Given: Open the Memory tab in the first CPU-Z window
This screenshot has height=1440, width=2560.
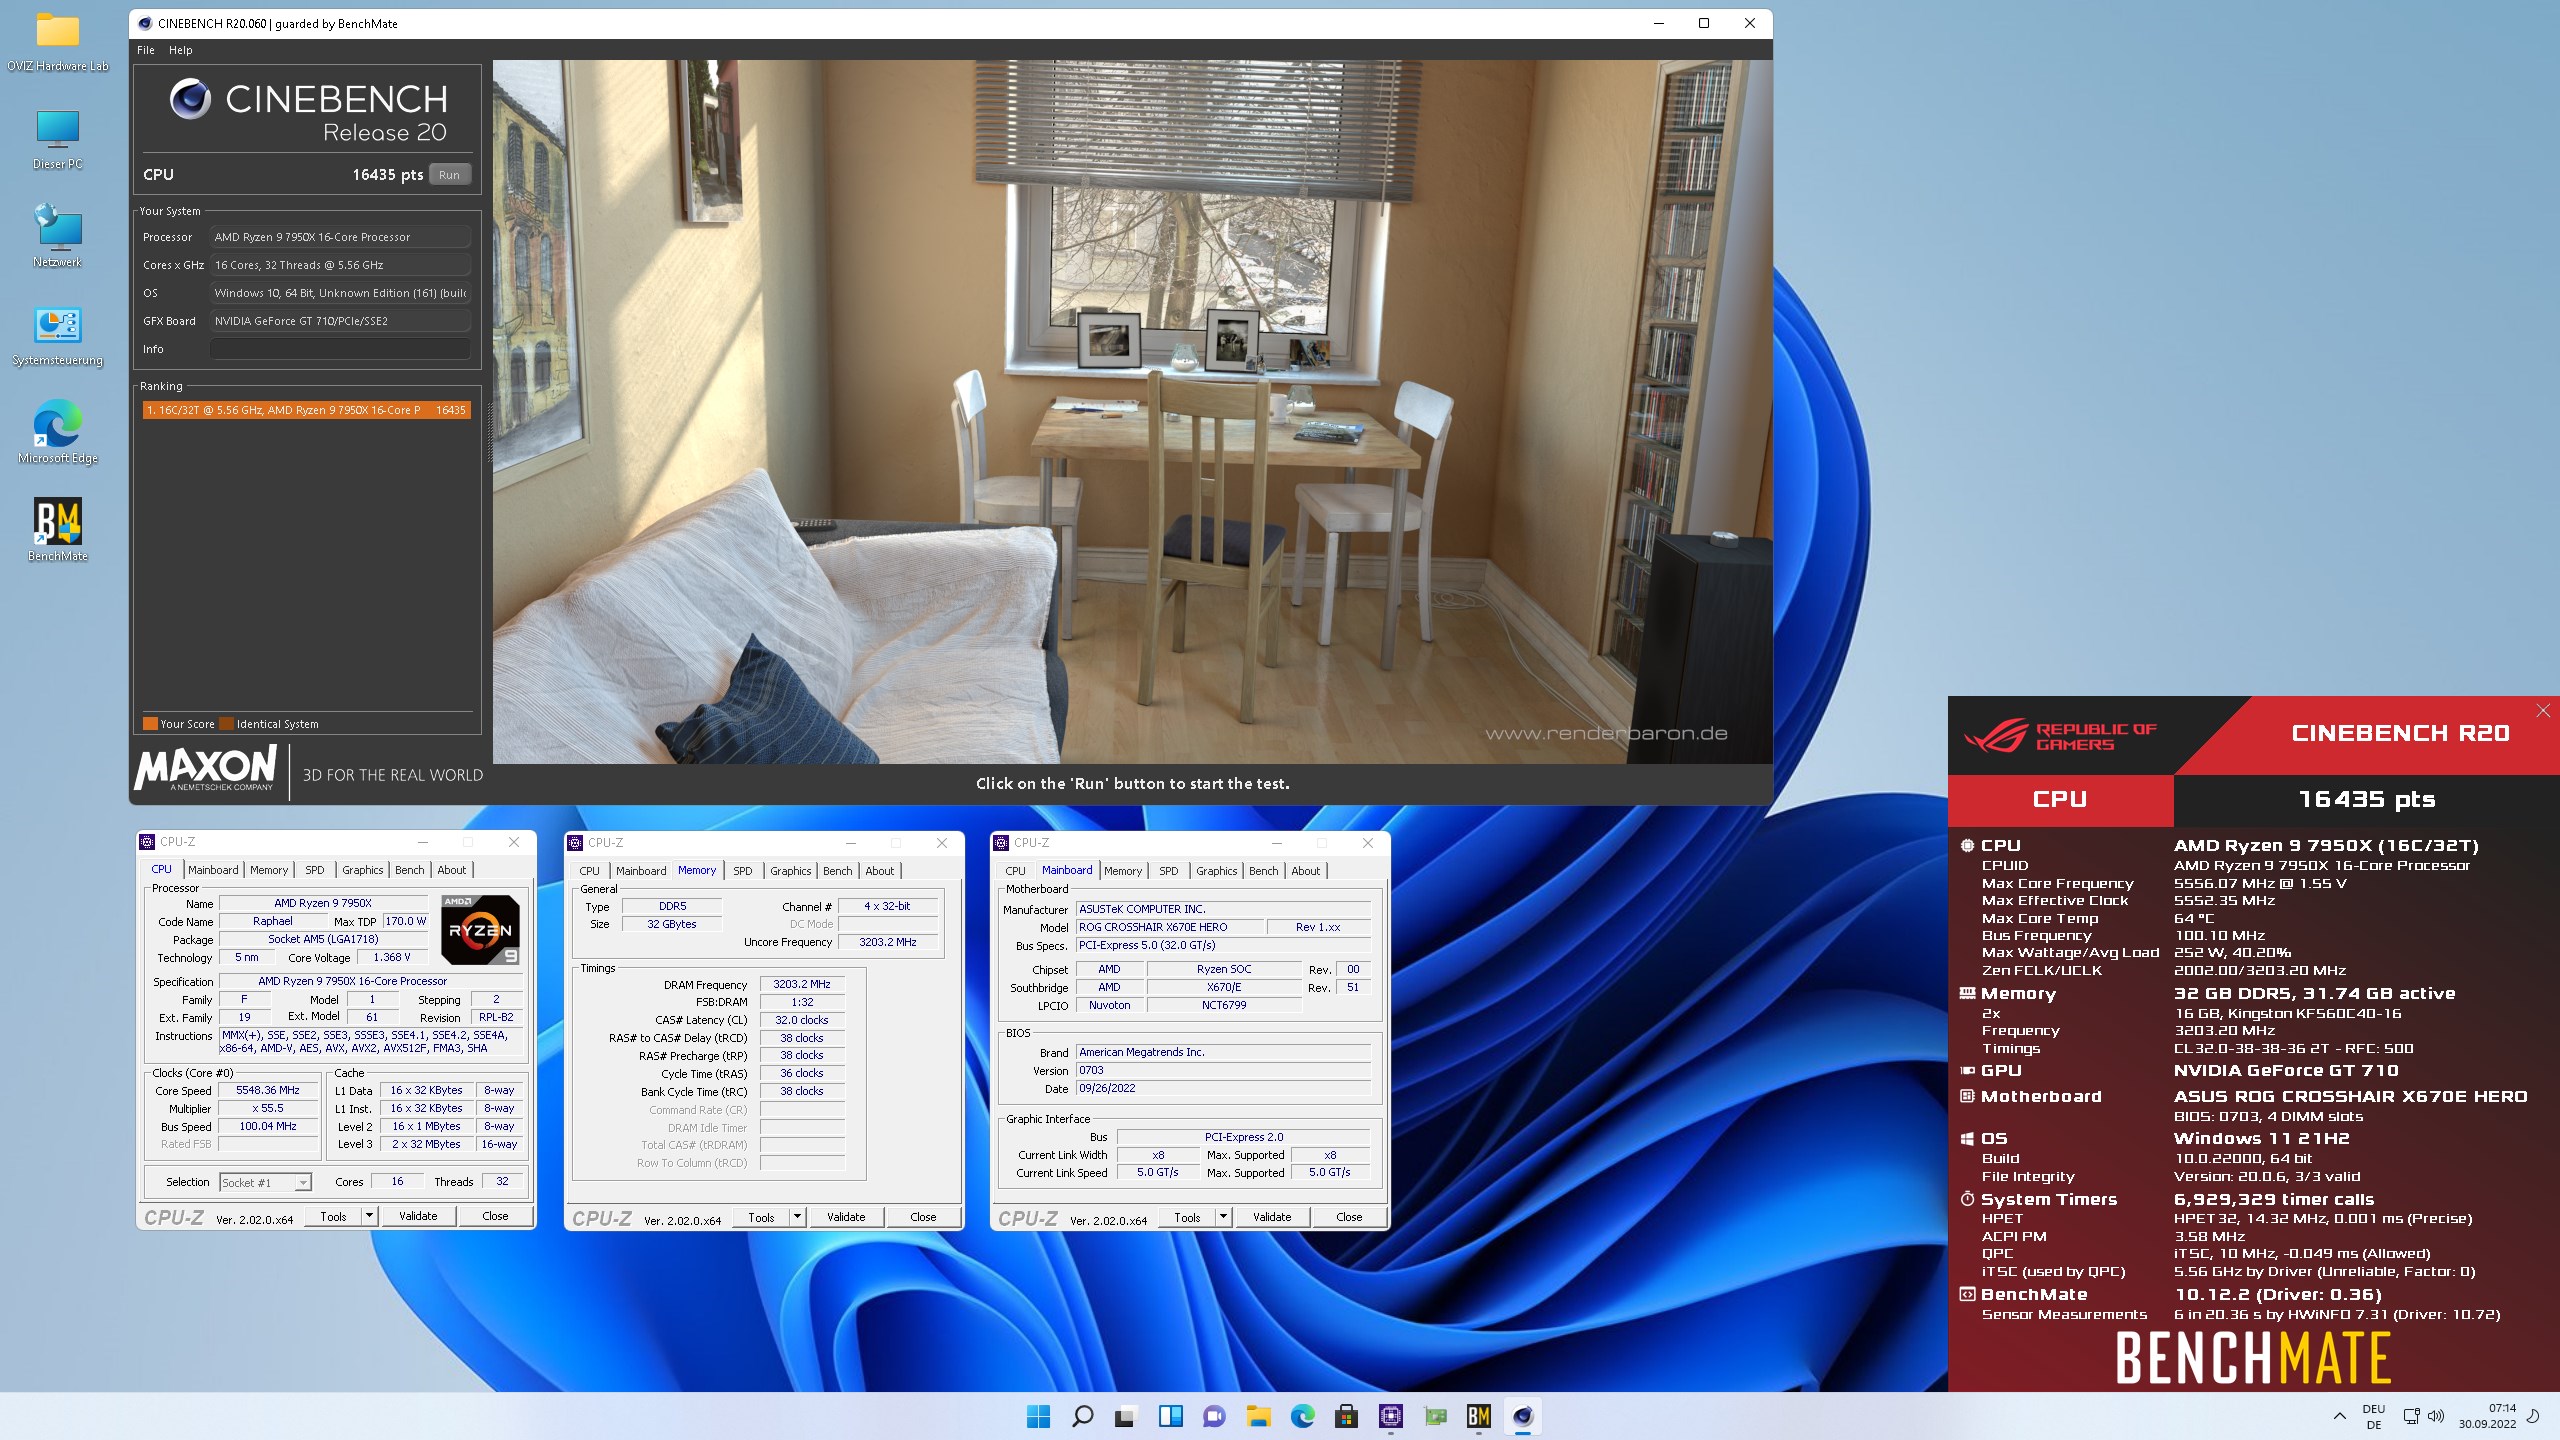Looking at the screenshot, I should tap(269, 870).
